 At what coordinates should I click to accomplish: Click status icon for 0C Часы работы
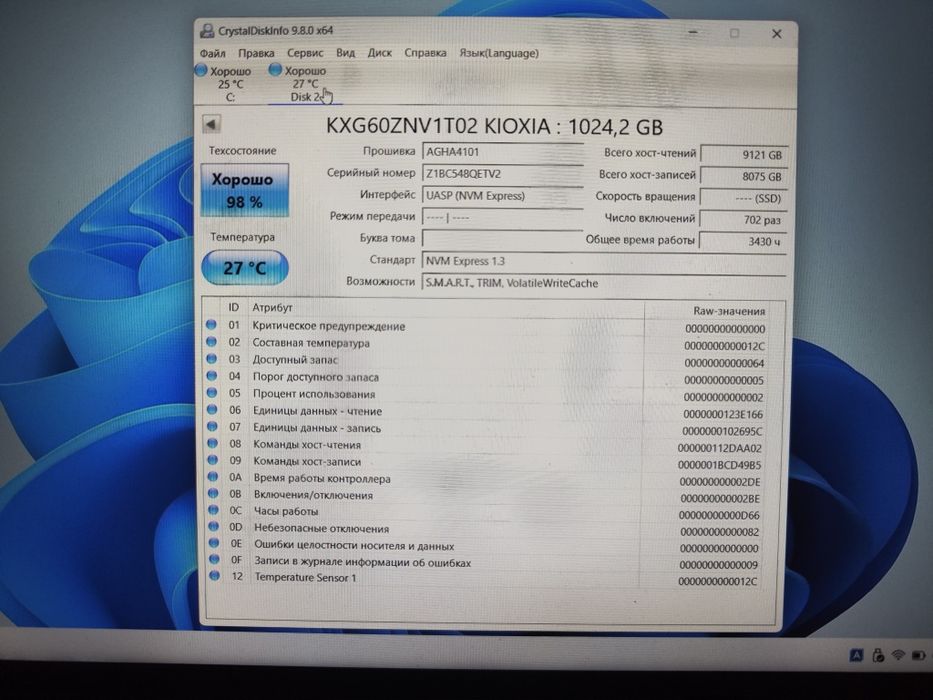[213, 510]
